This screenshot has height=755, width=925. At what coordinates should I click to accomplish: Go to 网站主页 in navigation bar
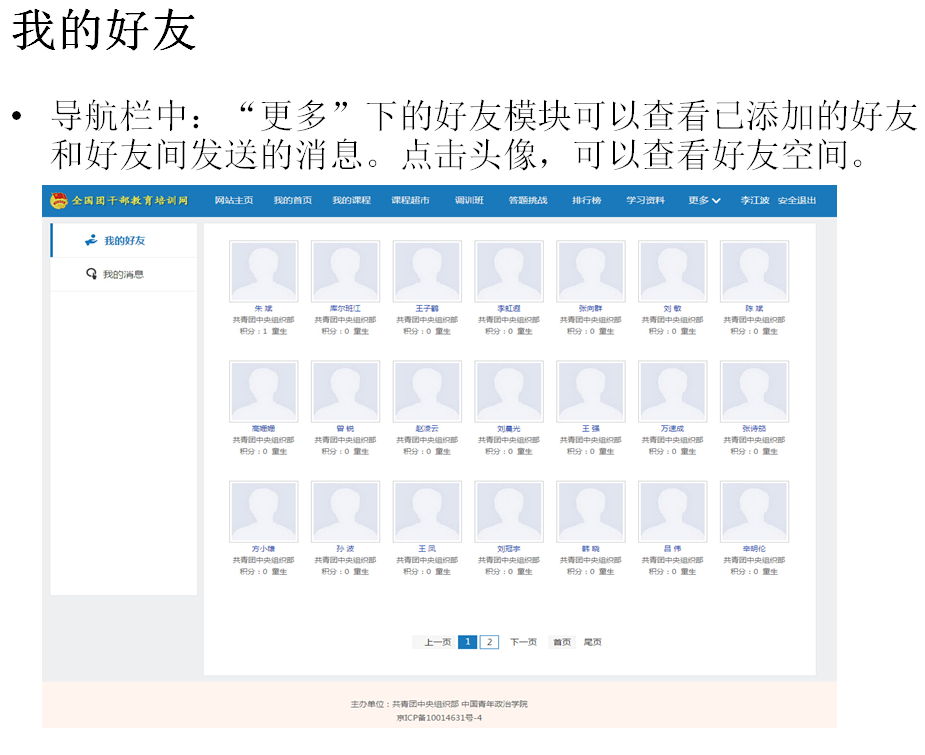click(234, 201)
